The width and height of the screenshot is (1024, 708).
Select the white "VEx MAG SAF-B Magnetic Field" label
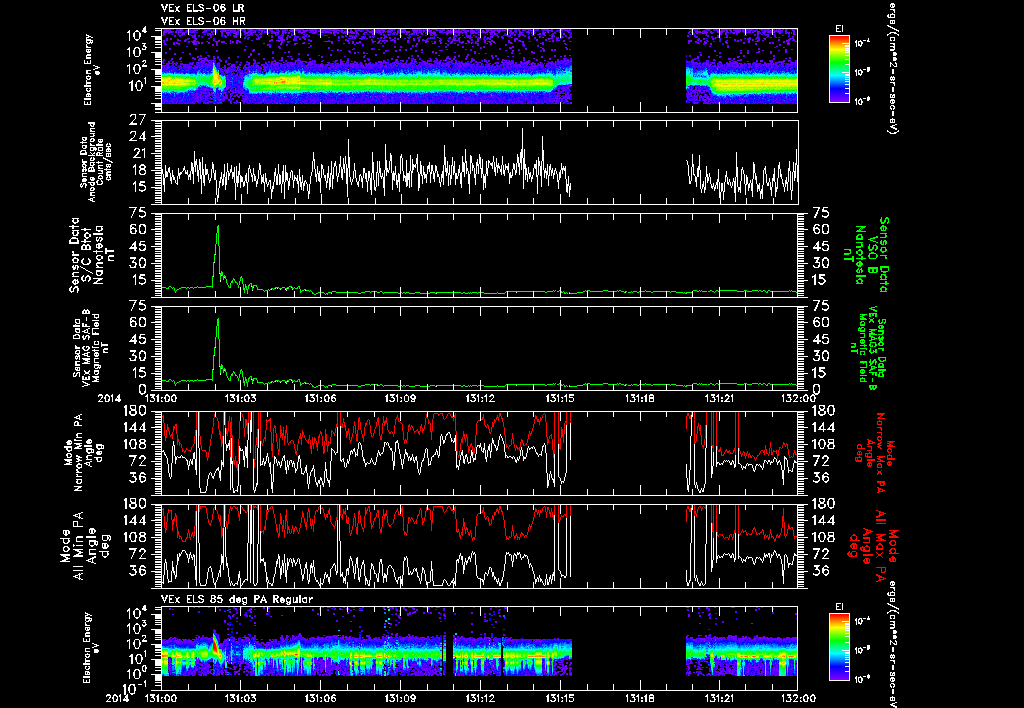91,347
